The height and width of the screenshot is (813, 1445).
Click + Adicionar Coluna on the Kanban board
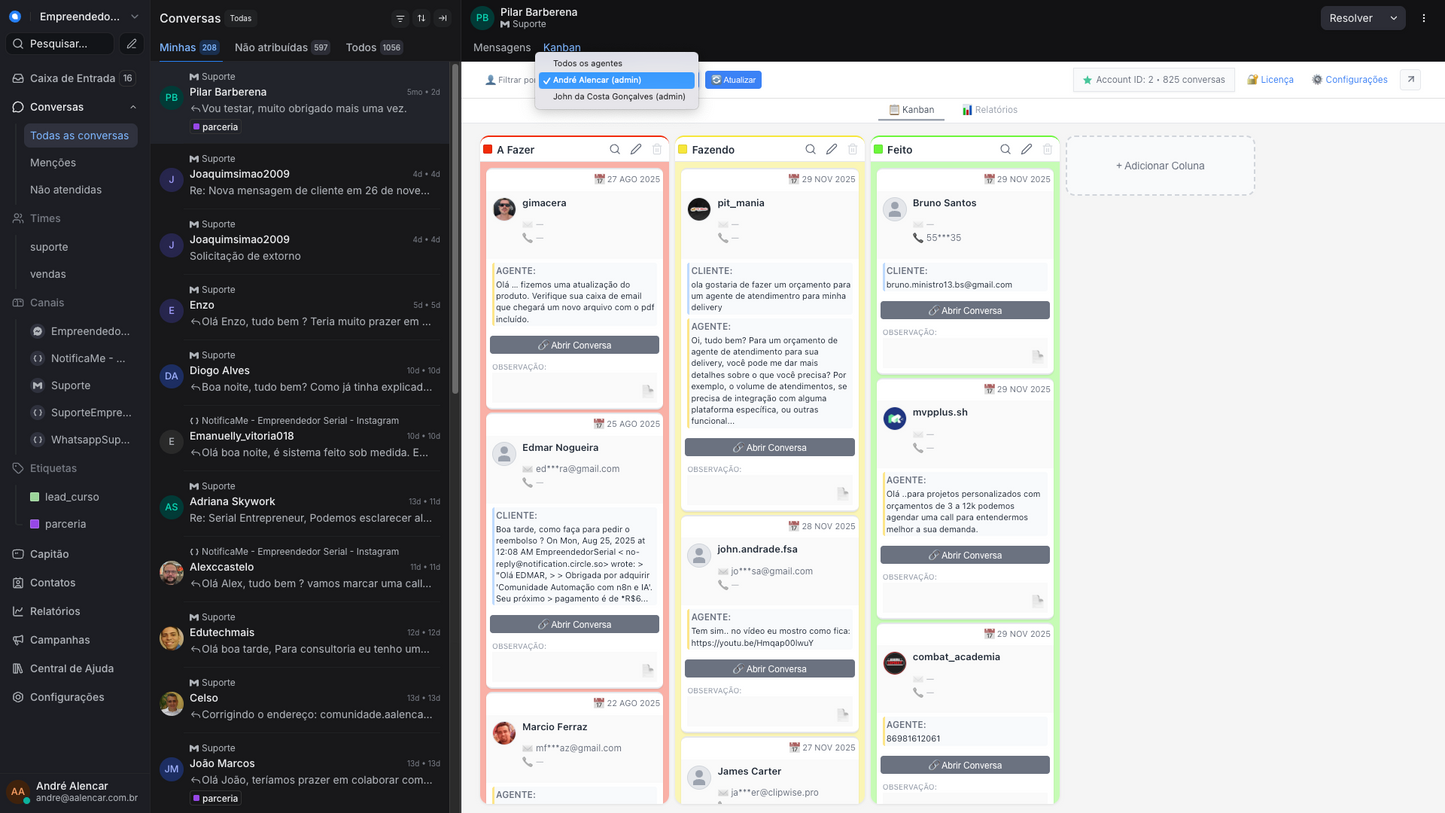(1159, 165)
